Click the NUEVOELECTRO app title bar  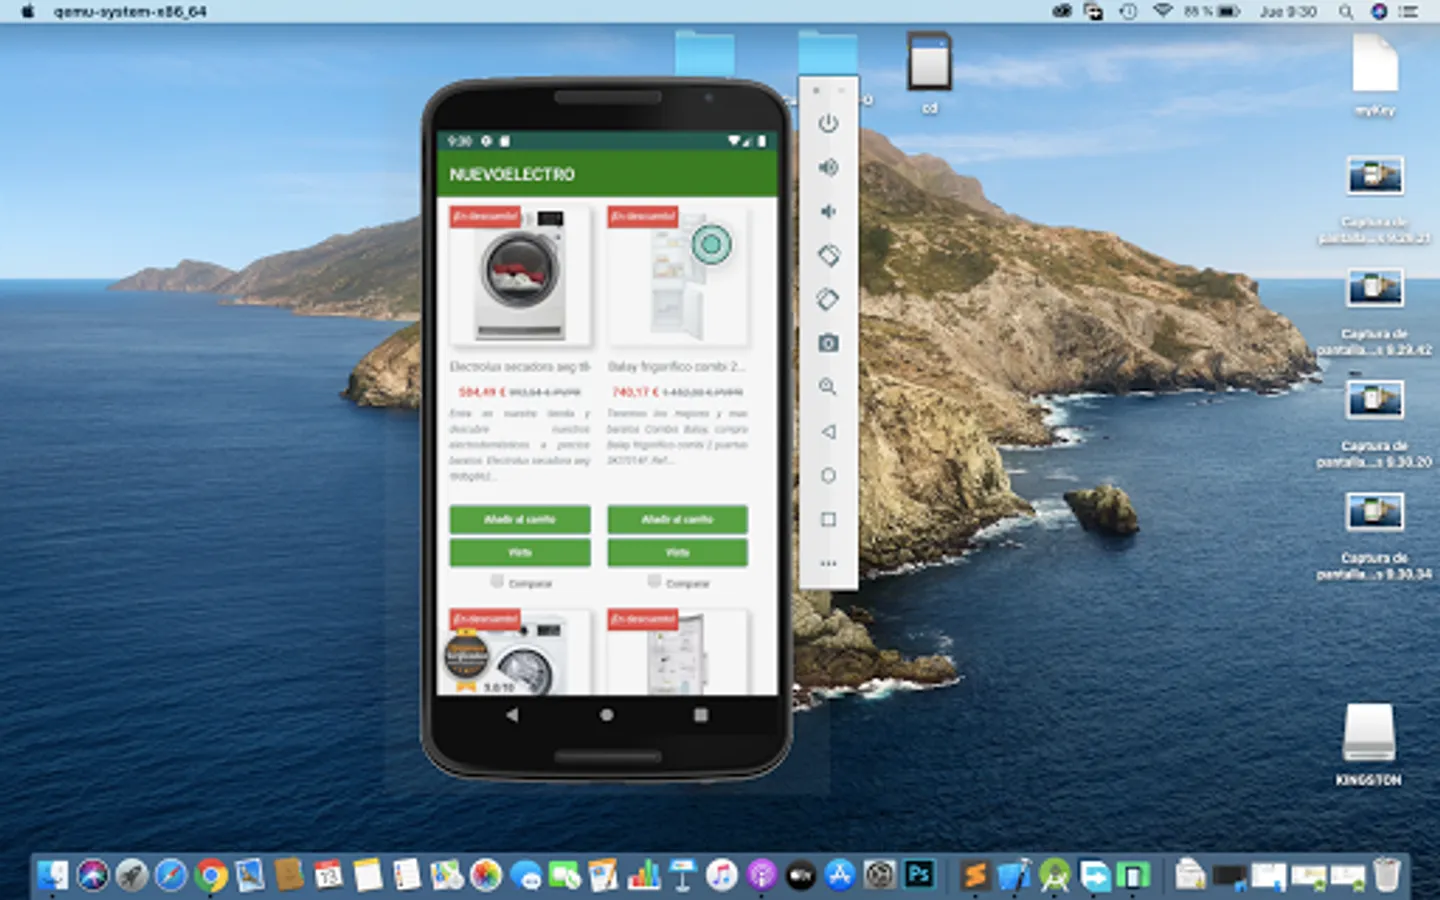pos(607,174)
